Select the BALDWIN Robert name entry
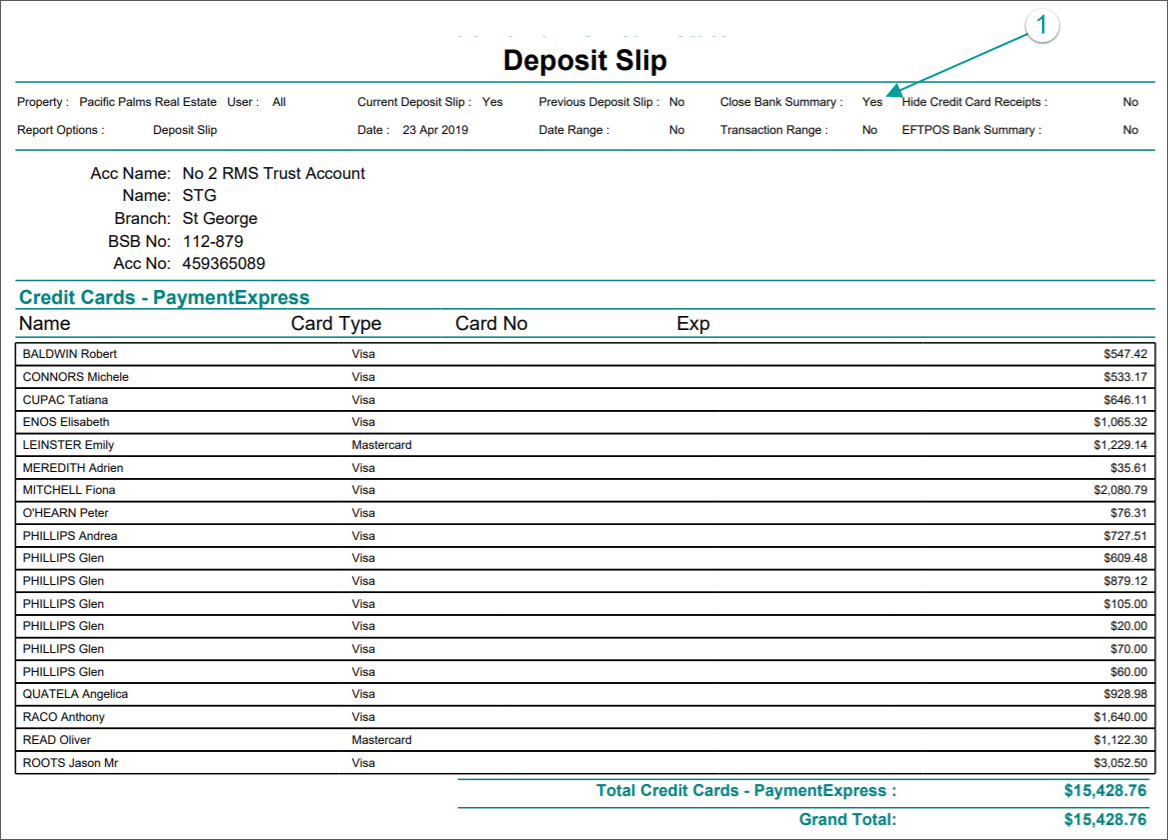1168x840 pixels. (70, 354)
